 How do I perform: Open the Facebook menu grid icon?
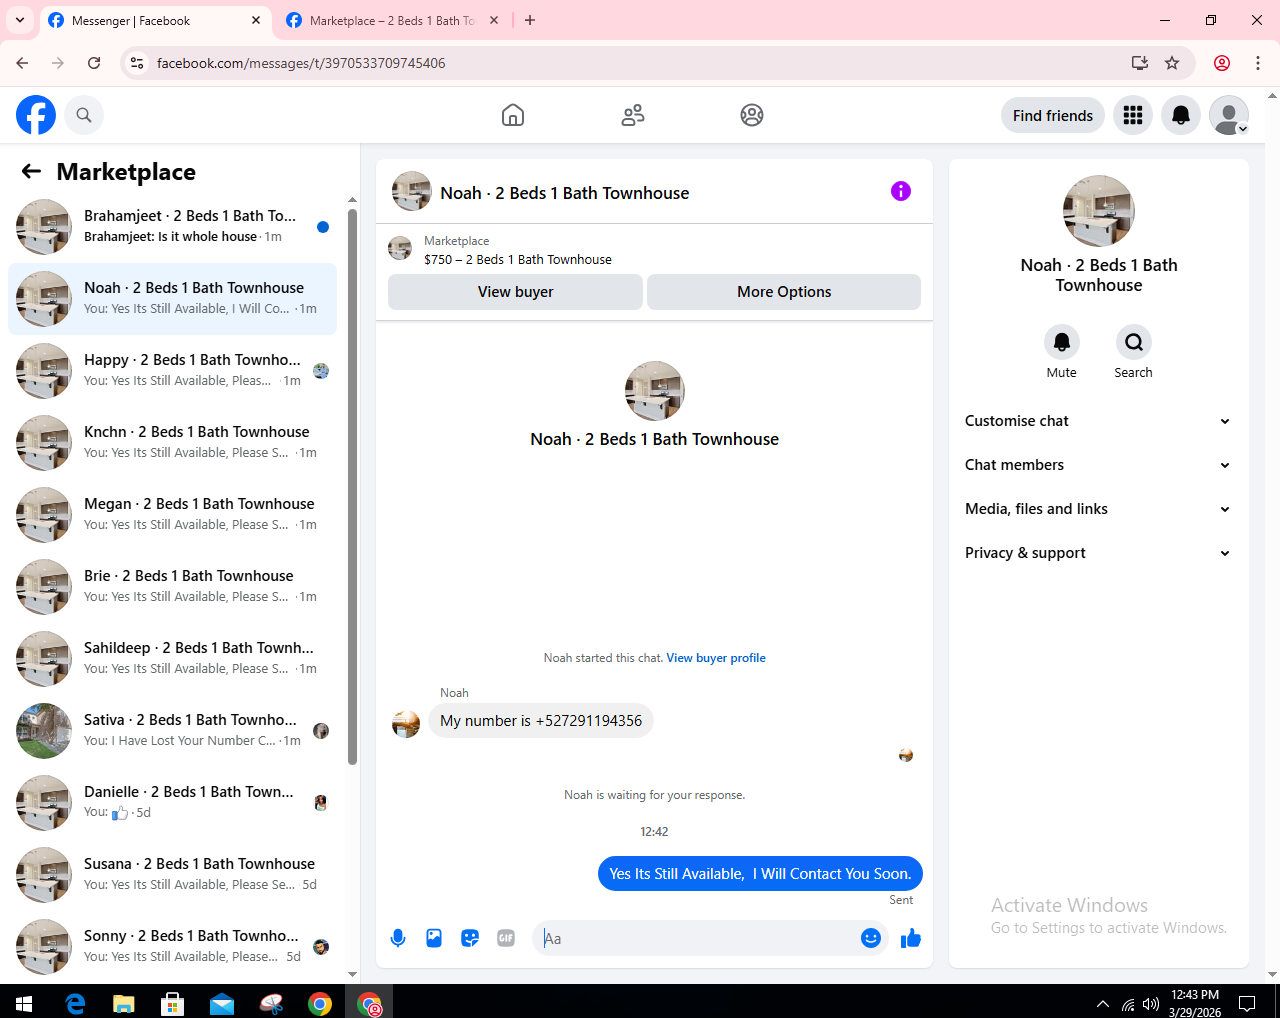click(1133, 115)
